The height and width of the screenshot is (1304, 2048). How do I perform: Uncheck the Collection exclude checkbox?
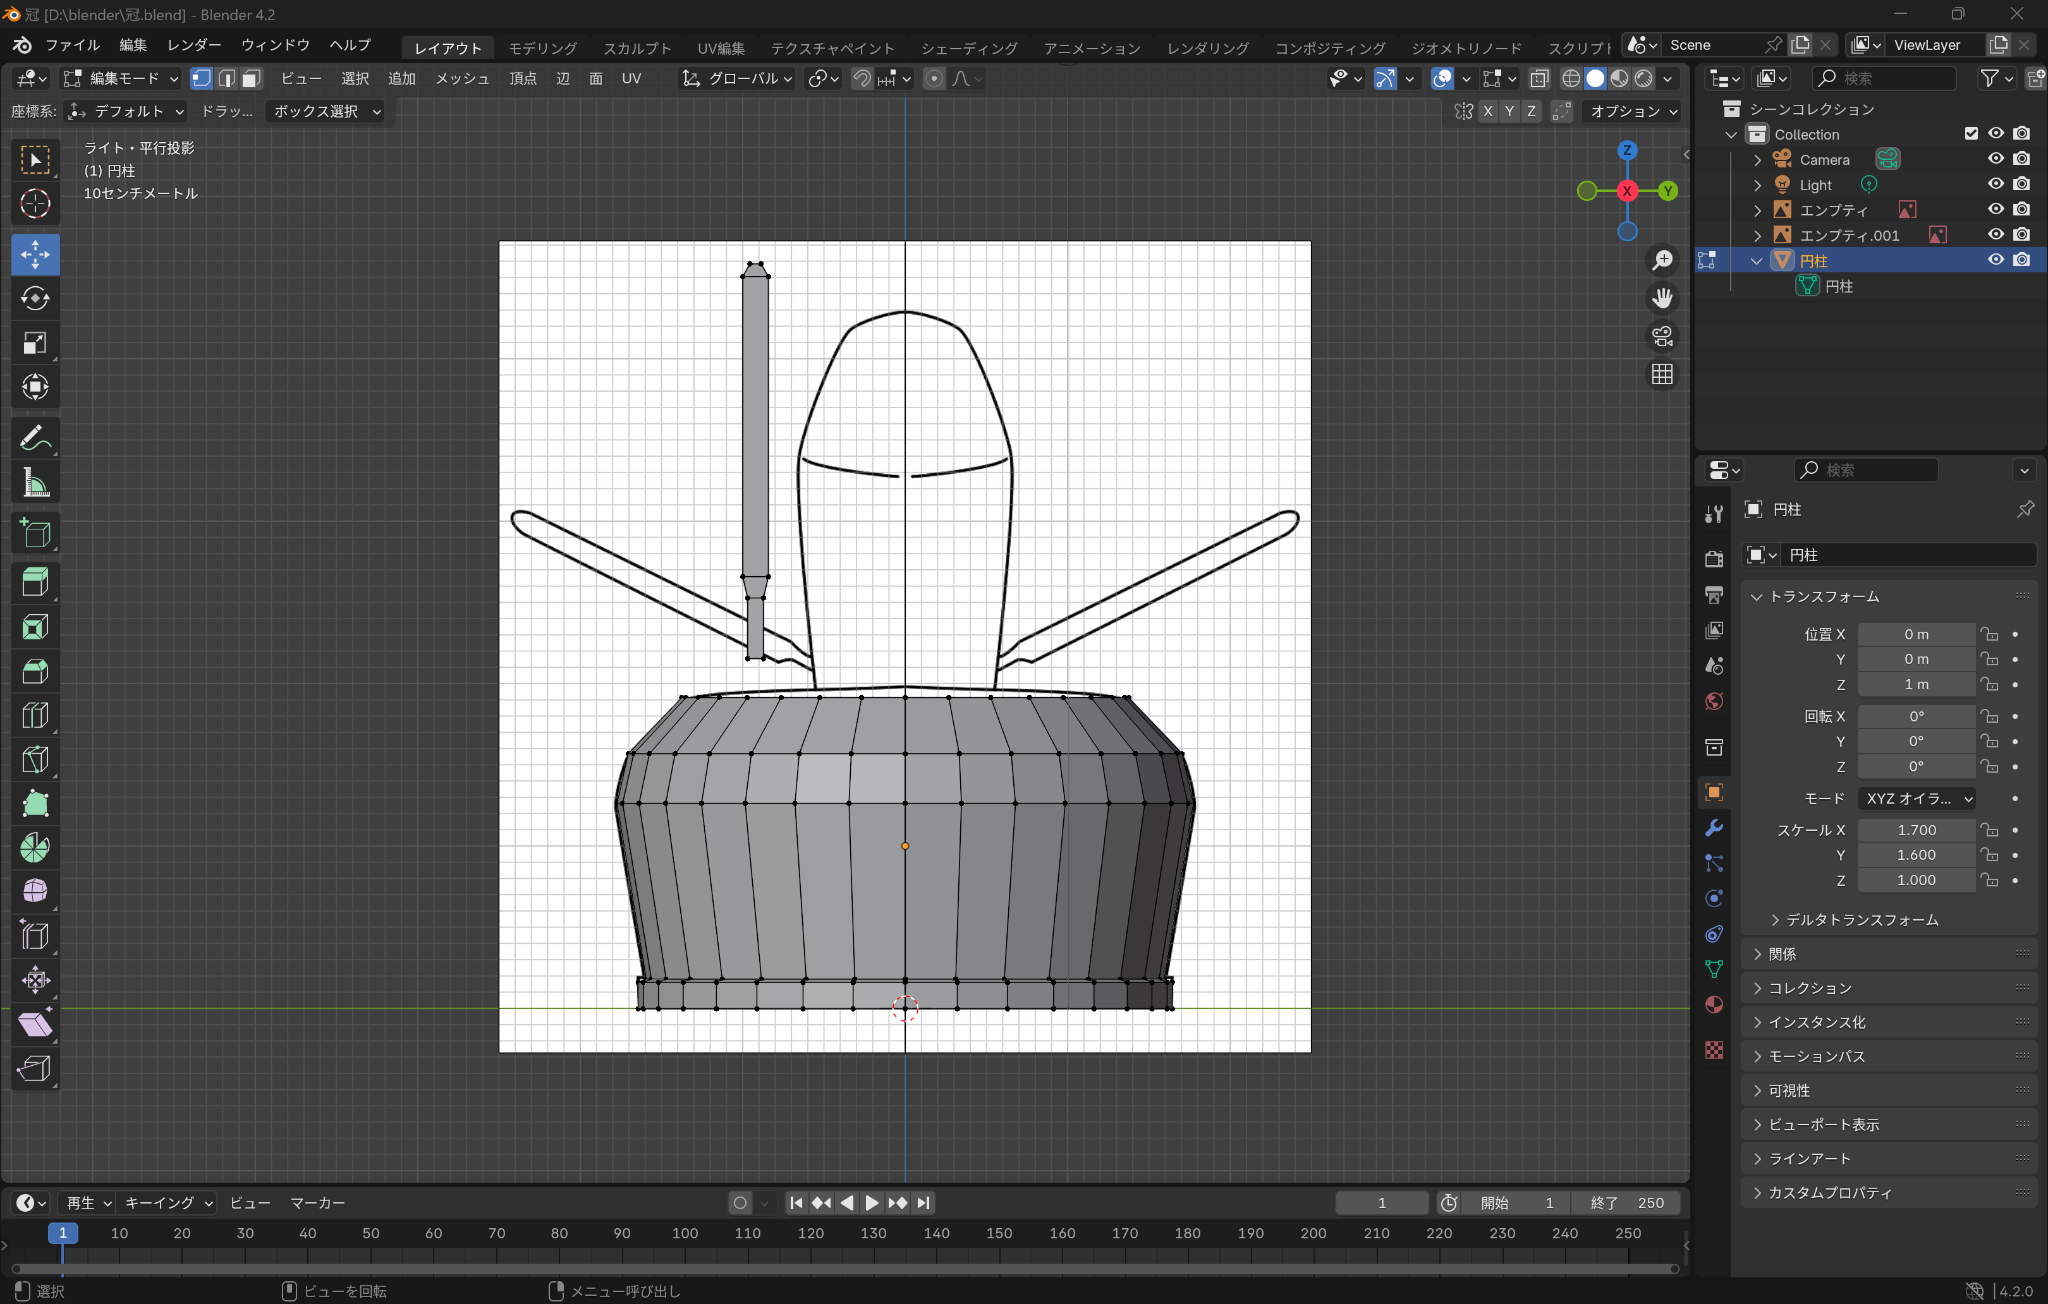(1971, 133)
